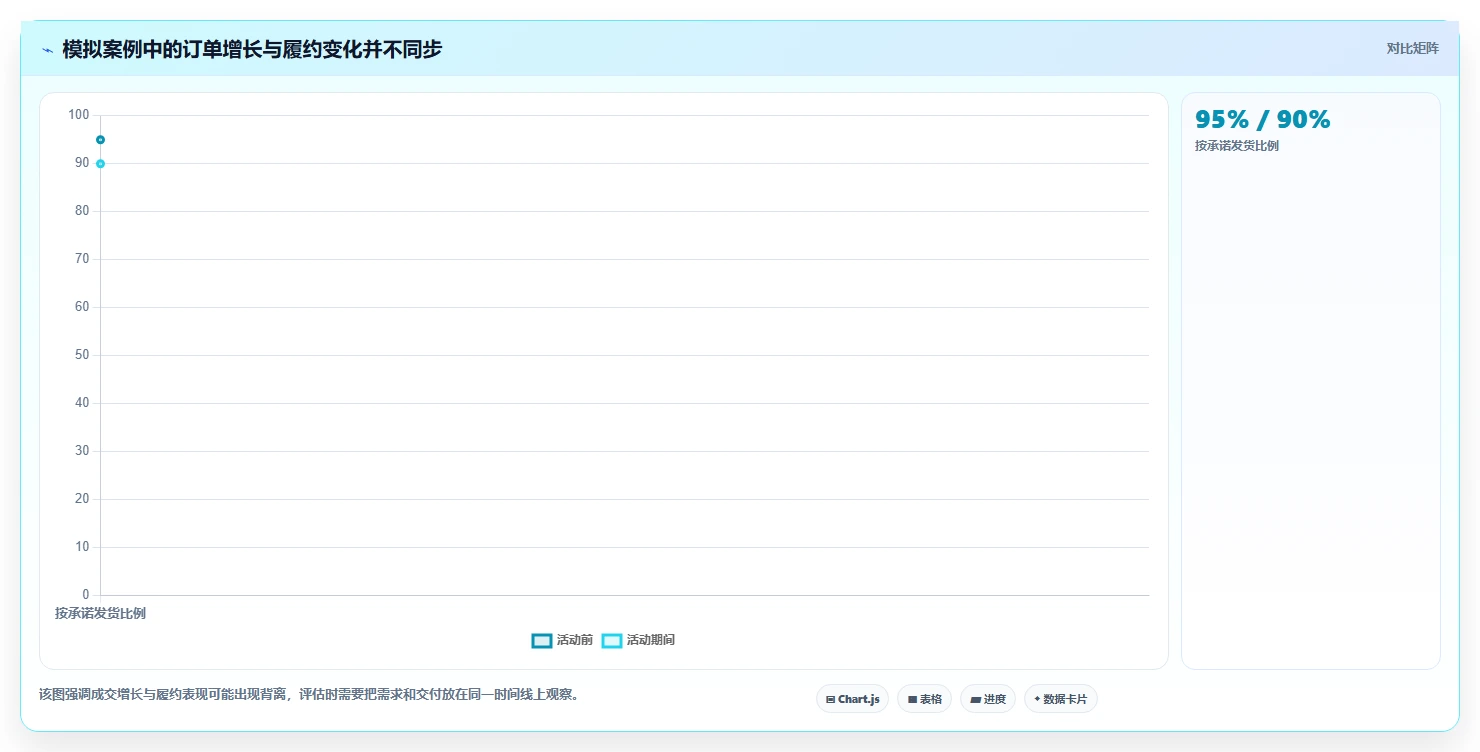Click the 95% / 90% metric value
This screenshot has height=752, width=1480.
coord(1262,120)
